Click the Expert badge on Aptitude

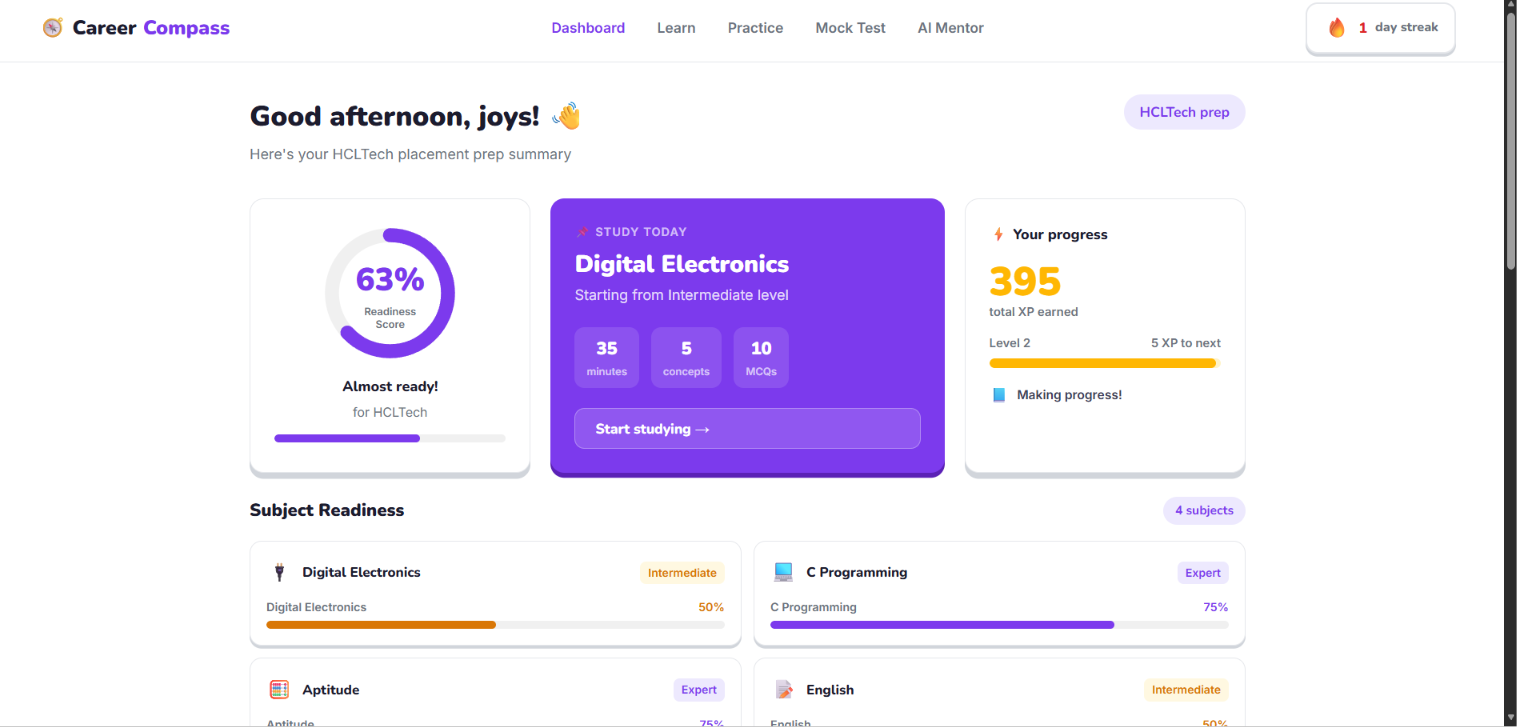pyautogui.click(x=699, y=690)
